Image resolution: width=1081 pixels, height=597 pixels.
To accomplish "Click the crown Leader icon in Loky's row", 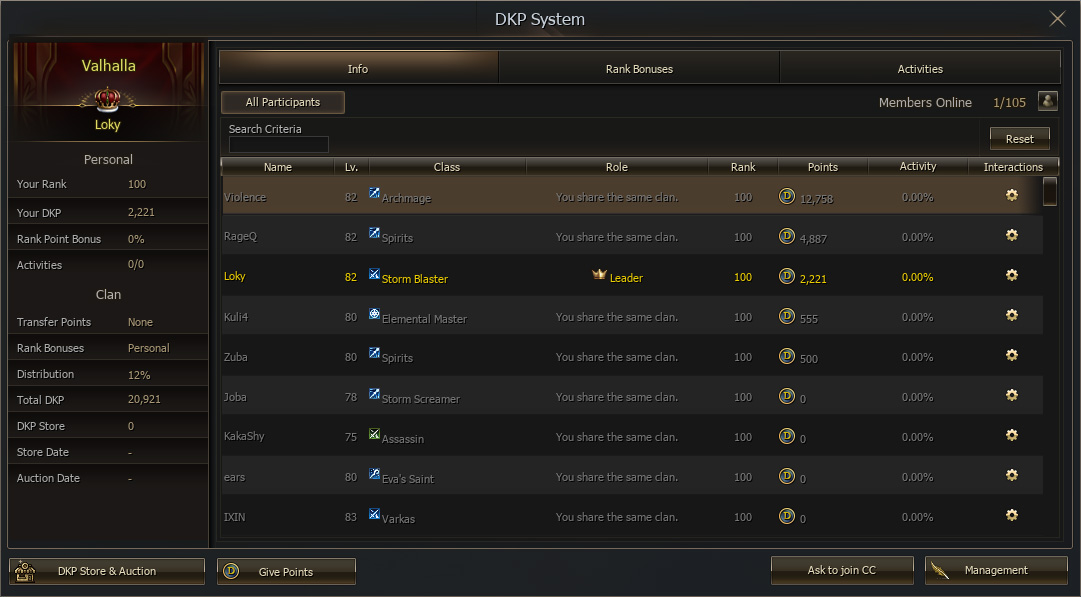I will (599, 275).
